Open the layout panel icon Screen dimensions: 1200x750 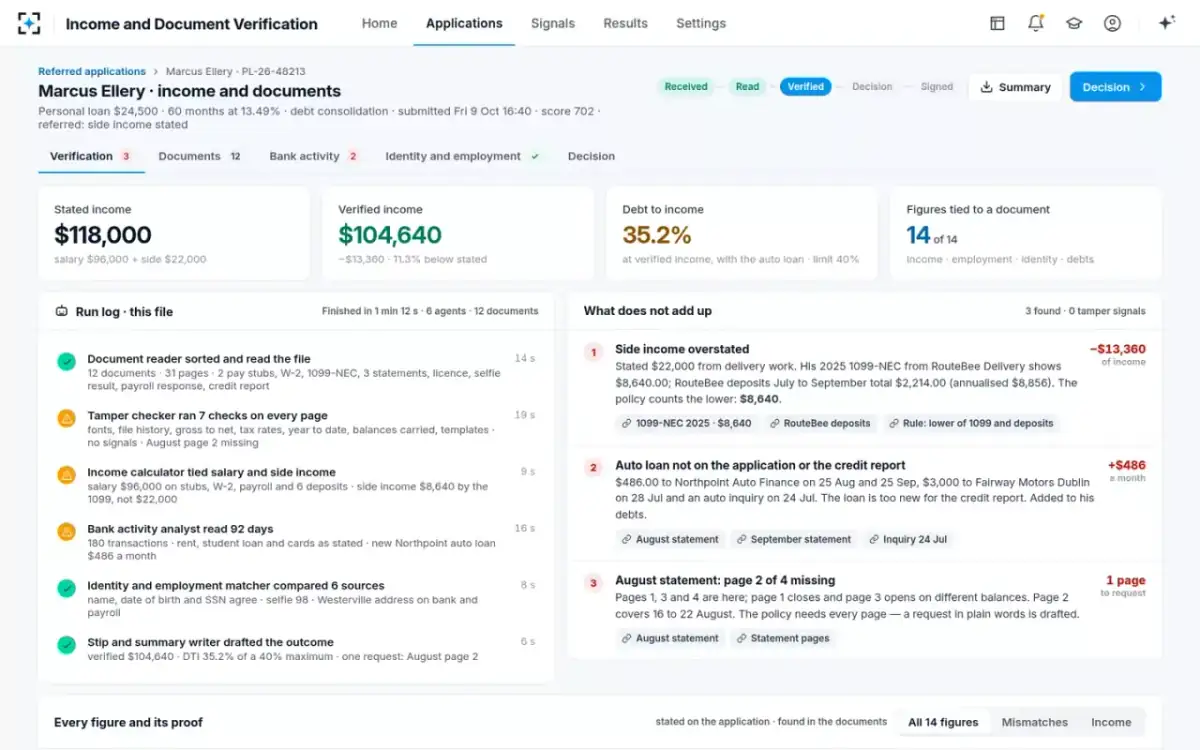pyautogui.click(x=997, y=23)
